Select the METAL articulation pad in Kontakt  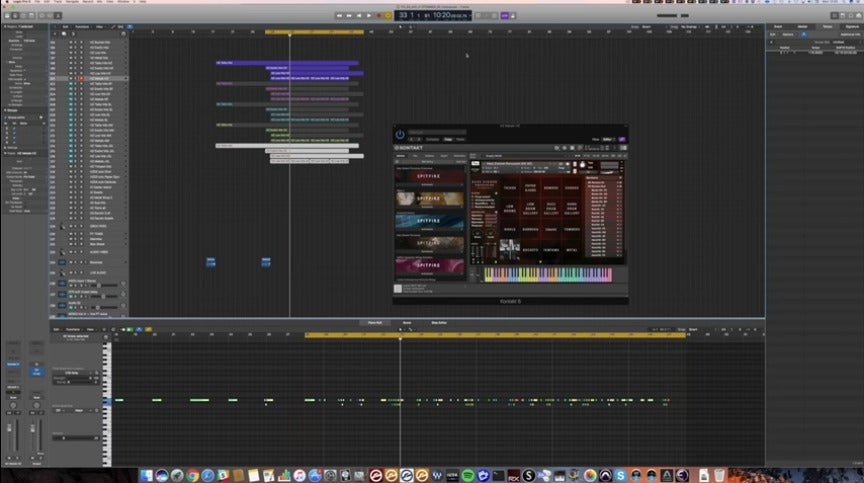click(x=573, y=251)
